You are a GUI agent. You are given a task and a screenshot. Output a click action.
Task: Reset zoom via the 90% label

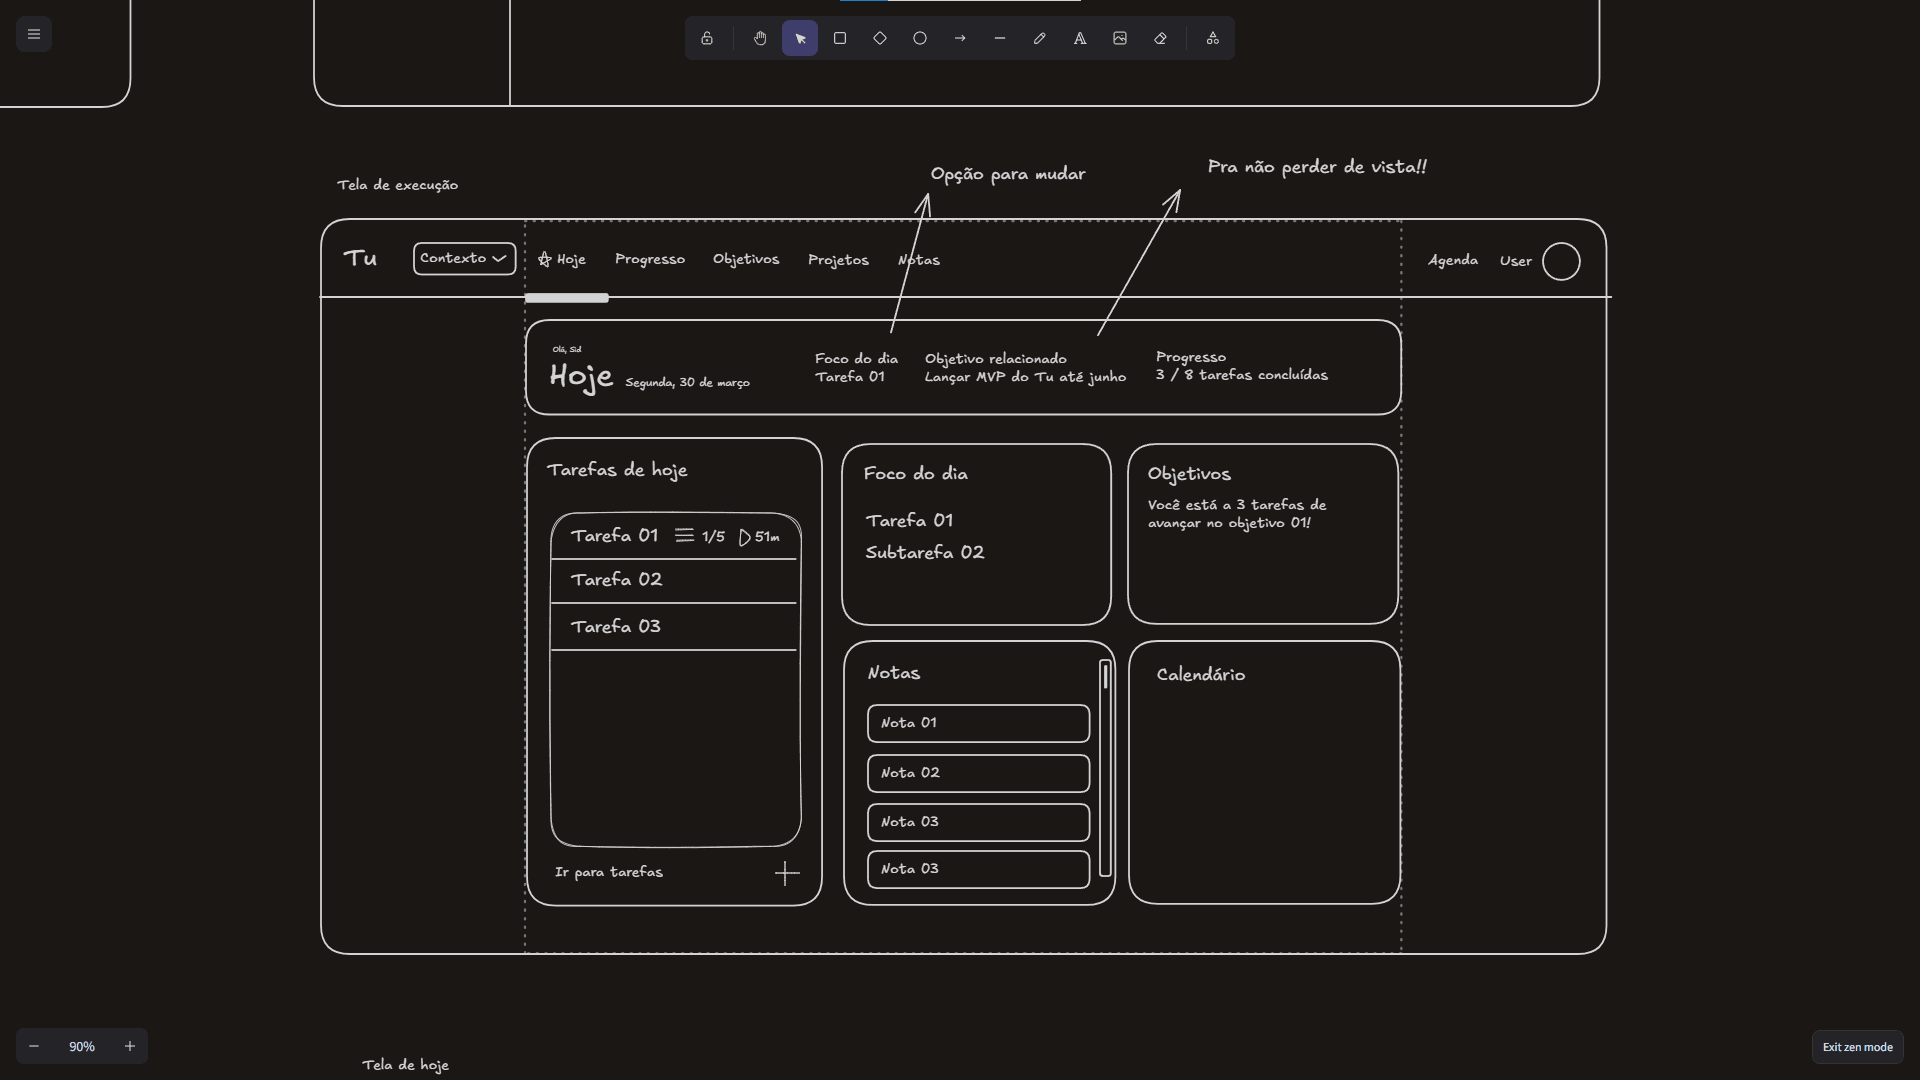coord(82,1046)
